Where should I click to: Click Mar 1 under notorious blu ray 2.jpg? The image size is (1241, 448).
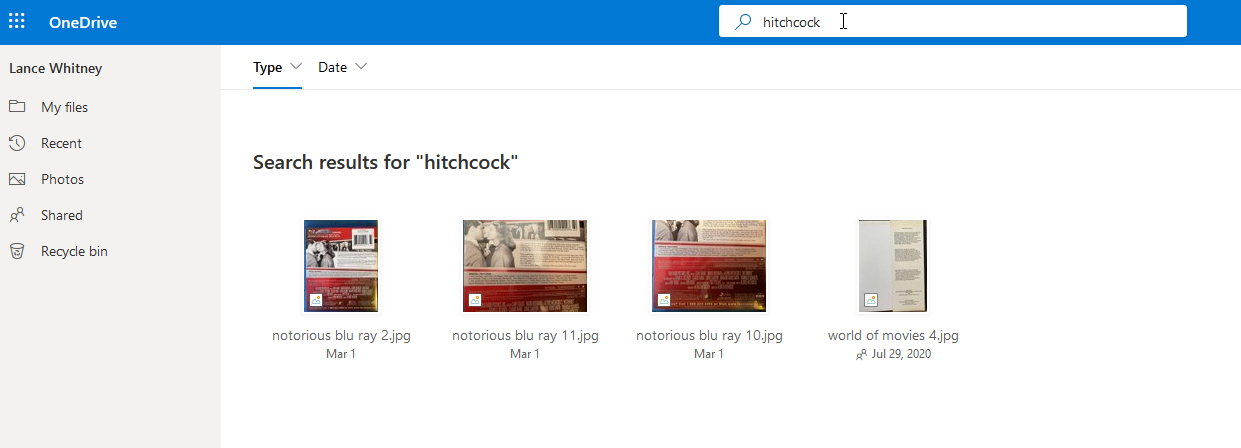tap(341, 355)
